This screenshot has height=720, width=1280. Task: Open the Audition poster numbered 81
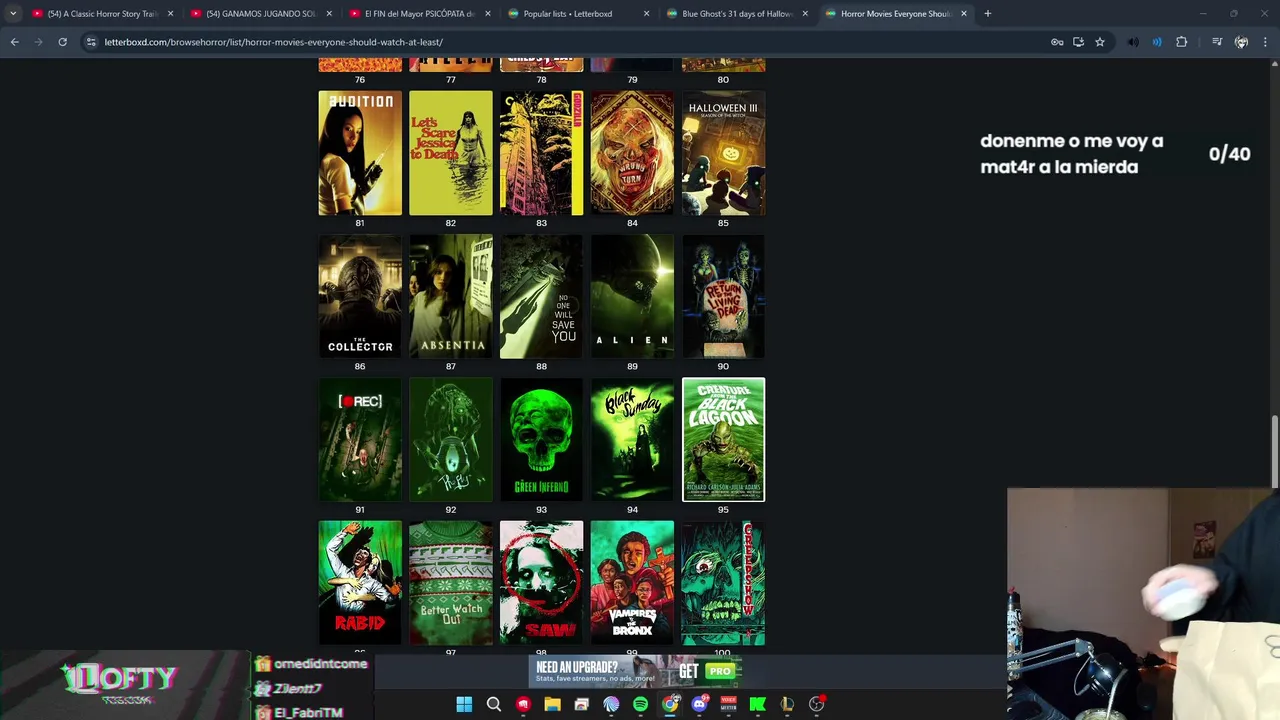coord(360,153)
